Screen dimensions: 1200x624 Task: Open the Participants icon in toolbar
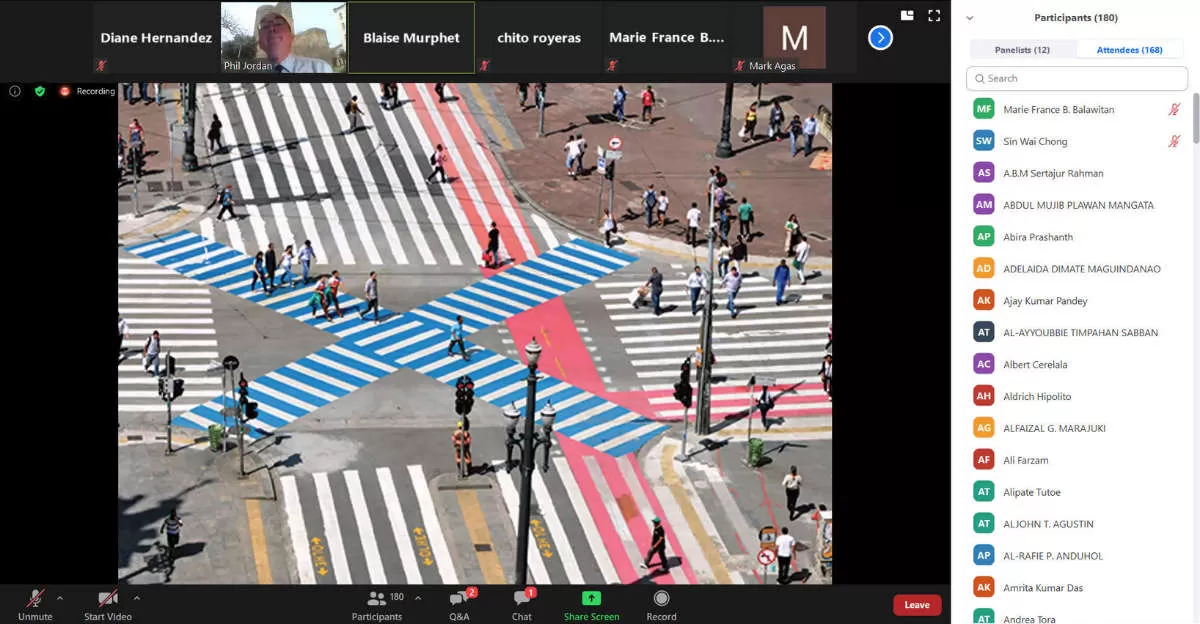point(377,599)
